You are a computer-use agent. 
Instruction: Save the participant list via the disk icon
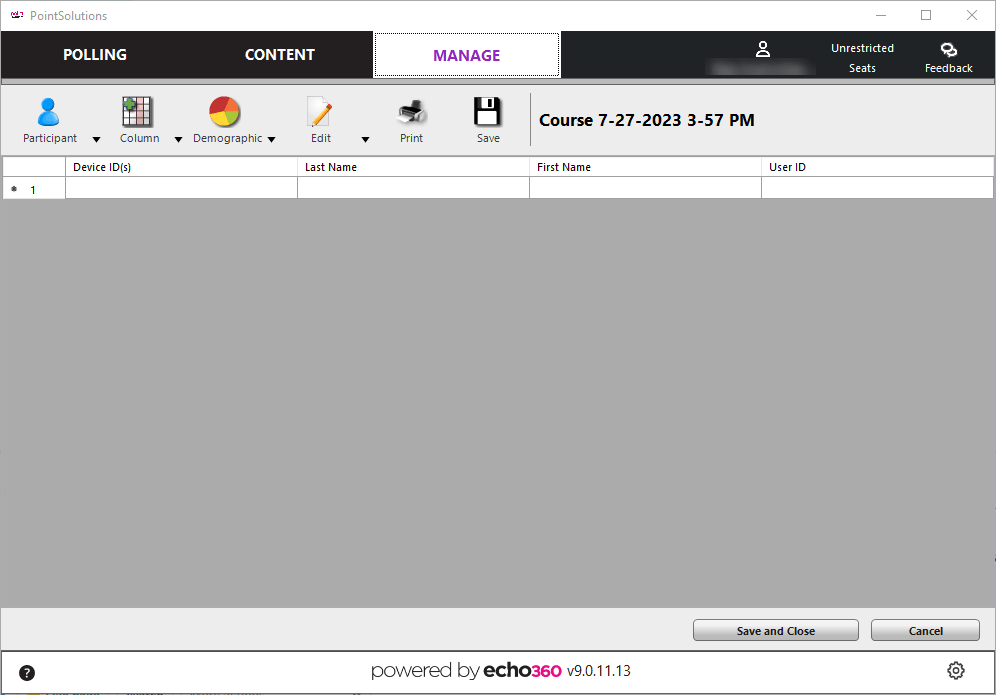pyautogui.click(x=487, y=112)
